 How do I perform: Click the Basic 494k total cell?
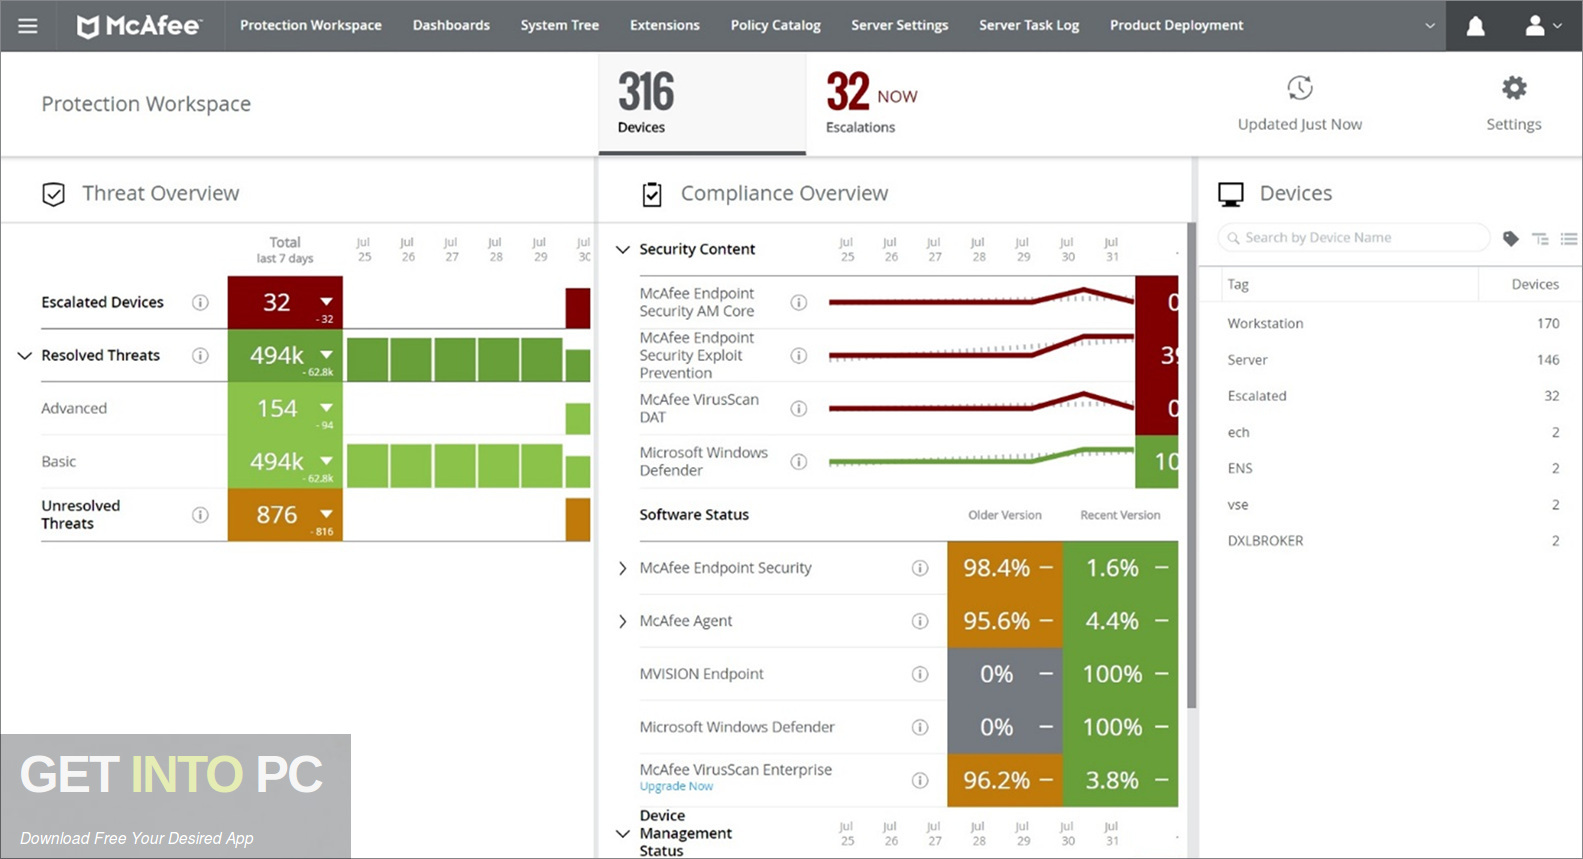coord(285,462)
